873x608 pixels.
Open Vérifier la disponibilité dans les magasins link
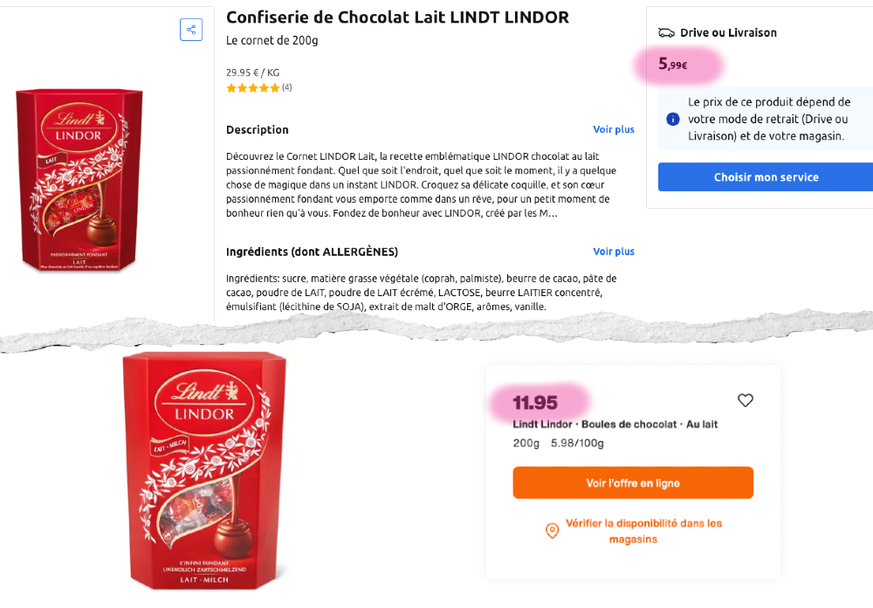pyautogui.click(x=643, y=531)
